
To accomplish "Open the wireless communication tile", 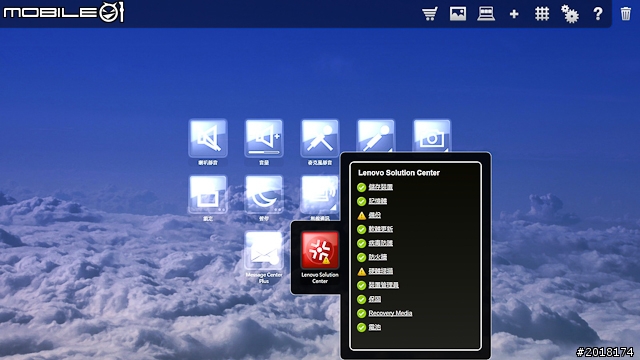I will coord(320,195).
